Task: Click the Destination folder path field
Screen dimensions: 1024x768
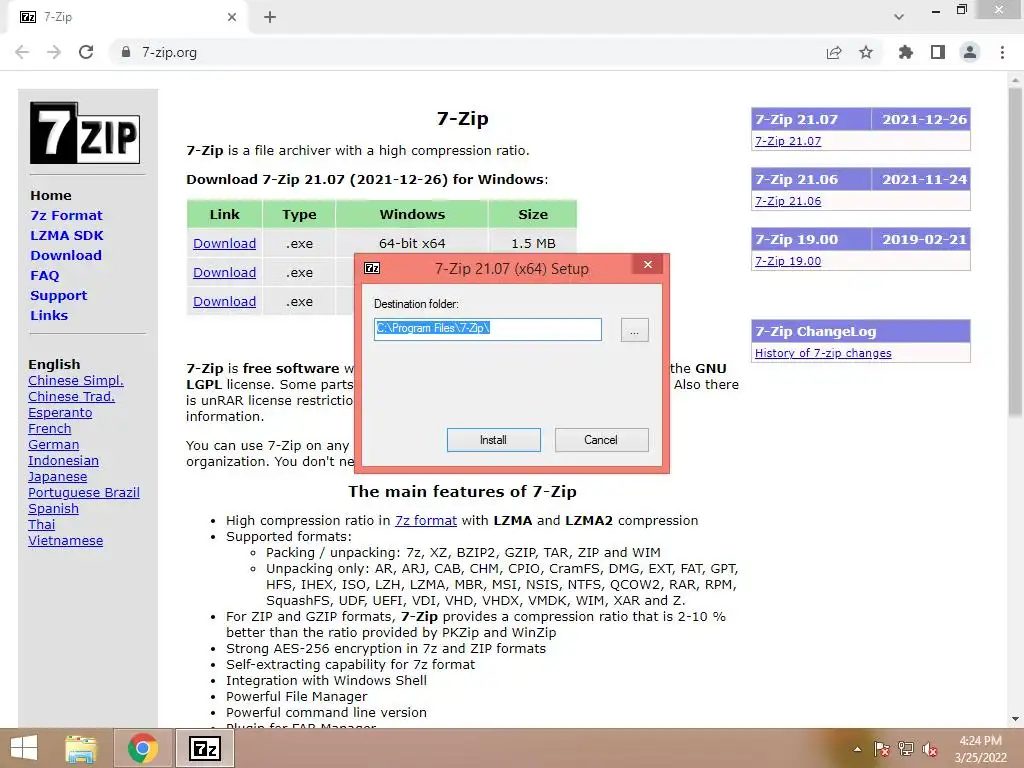Action: pos(488,329)
